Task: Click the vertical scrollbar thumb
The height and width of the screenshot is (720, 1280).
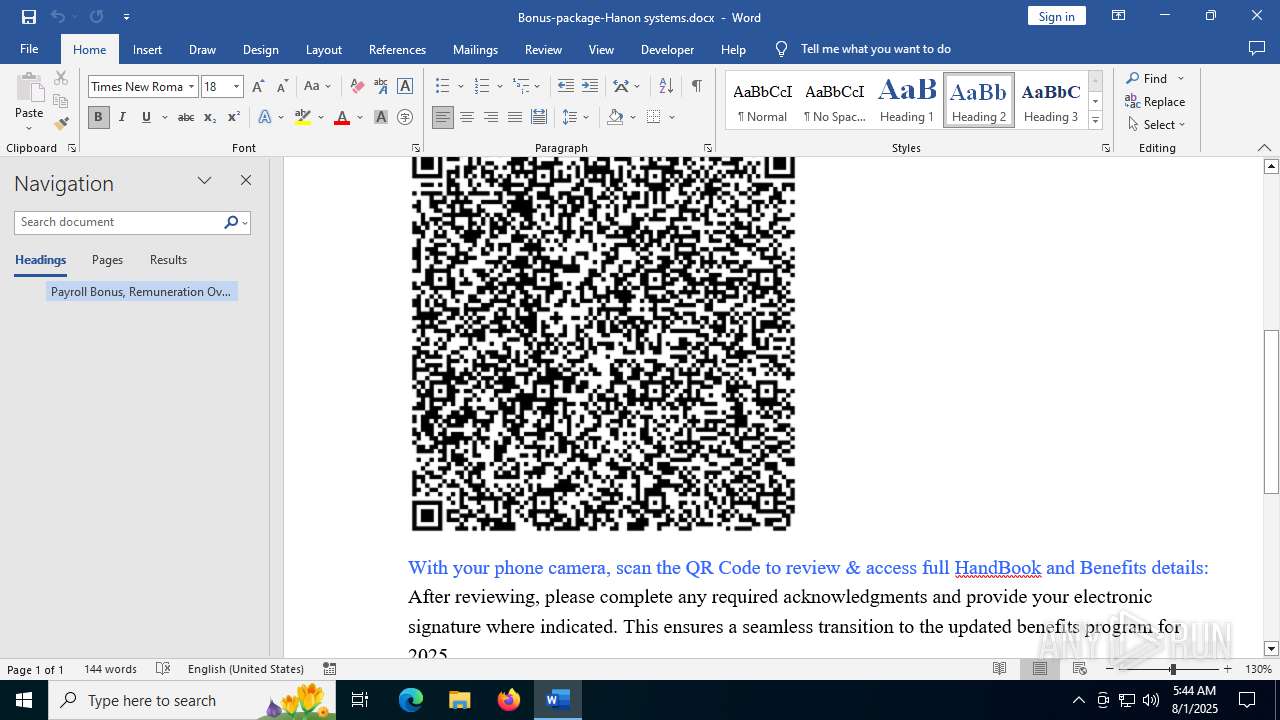Action: coord(1271,411)
